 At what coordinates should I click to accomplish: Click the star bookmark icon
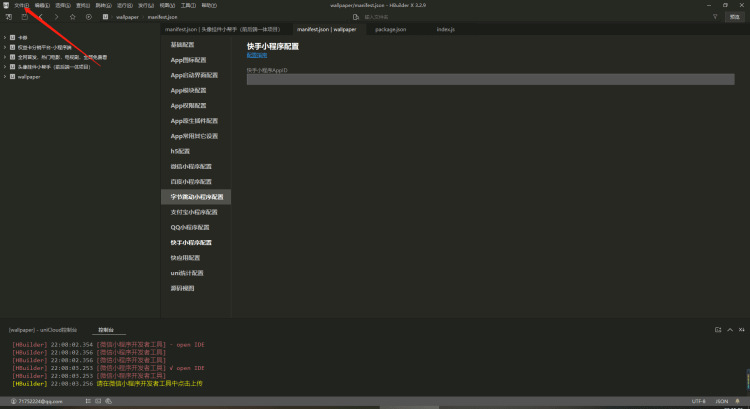[x=73, y=17]
